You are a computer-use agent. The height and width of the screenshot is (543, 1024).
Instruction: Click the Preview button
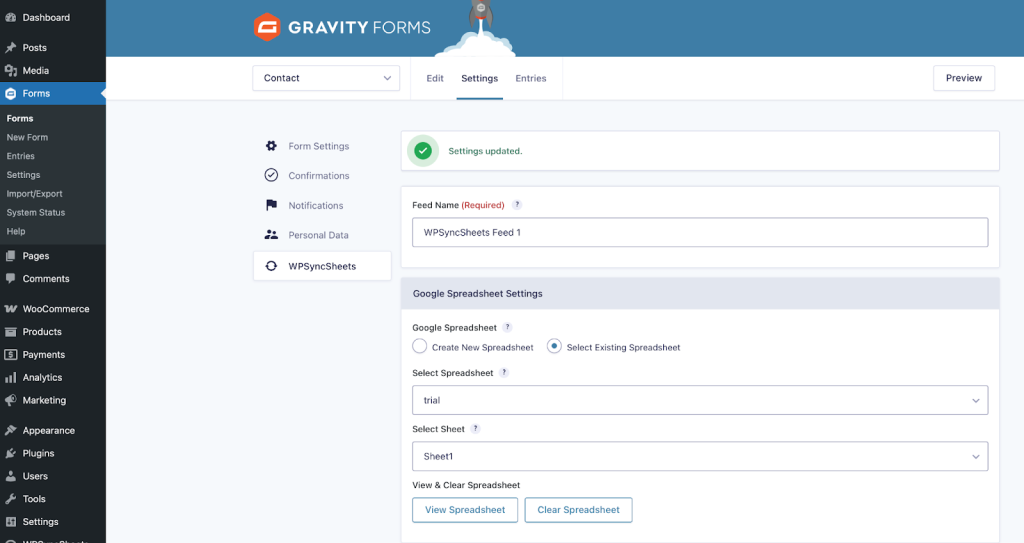tap(963, 78)
